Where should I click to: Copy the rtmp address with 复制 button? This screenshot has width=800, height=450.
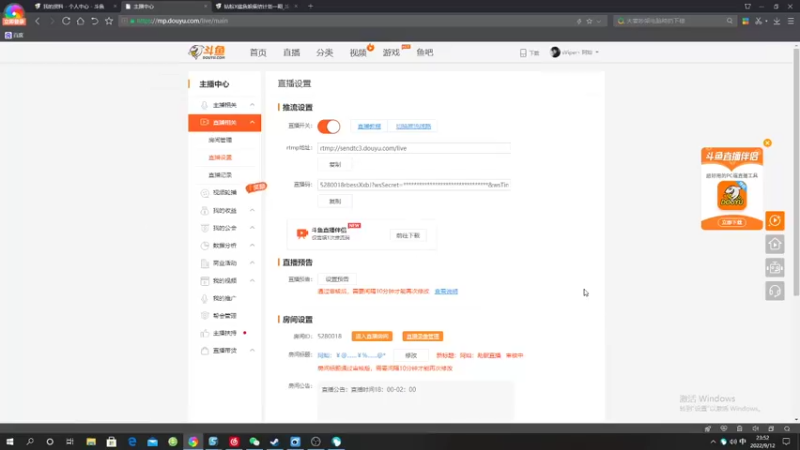pos(335,164)
